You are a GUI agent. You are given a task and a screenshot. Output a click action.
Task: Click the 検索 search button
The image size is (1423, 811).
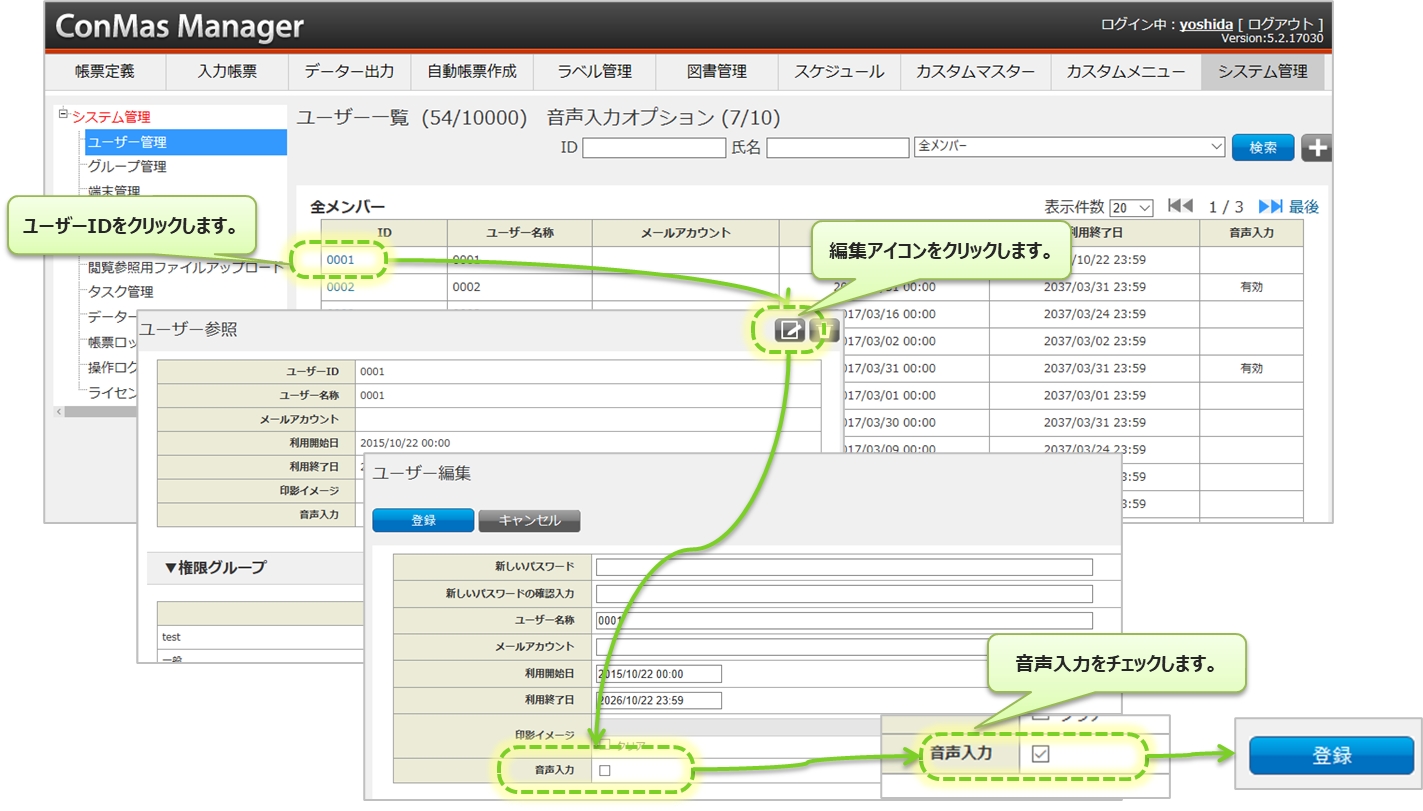1263,147
